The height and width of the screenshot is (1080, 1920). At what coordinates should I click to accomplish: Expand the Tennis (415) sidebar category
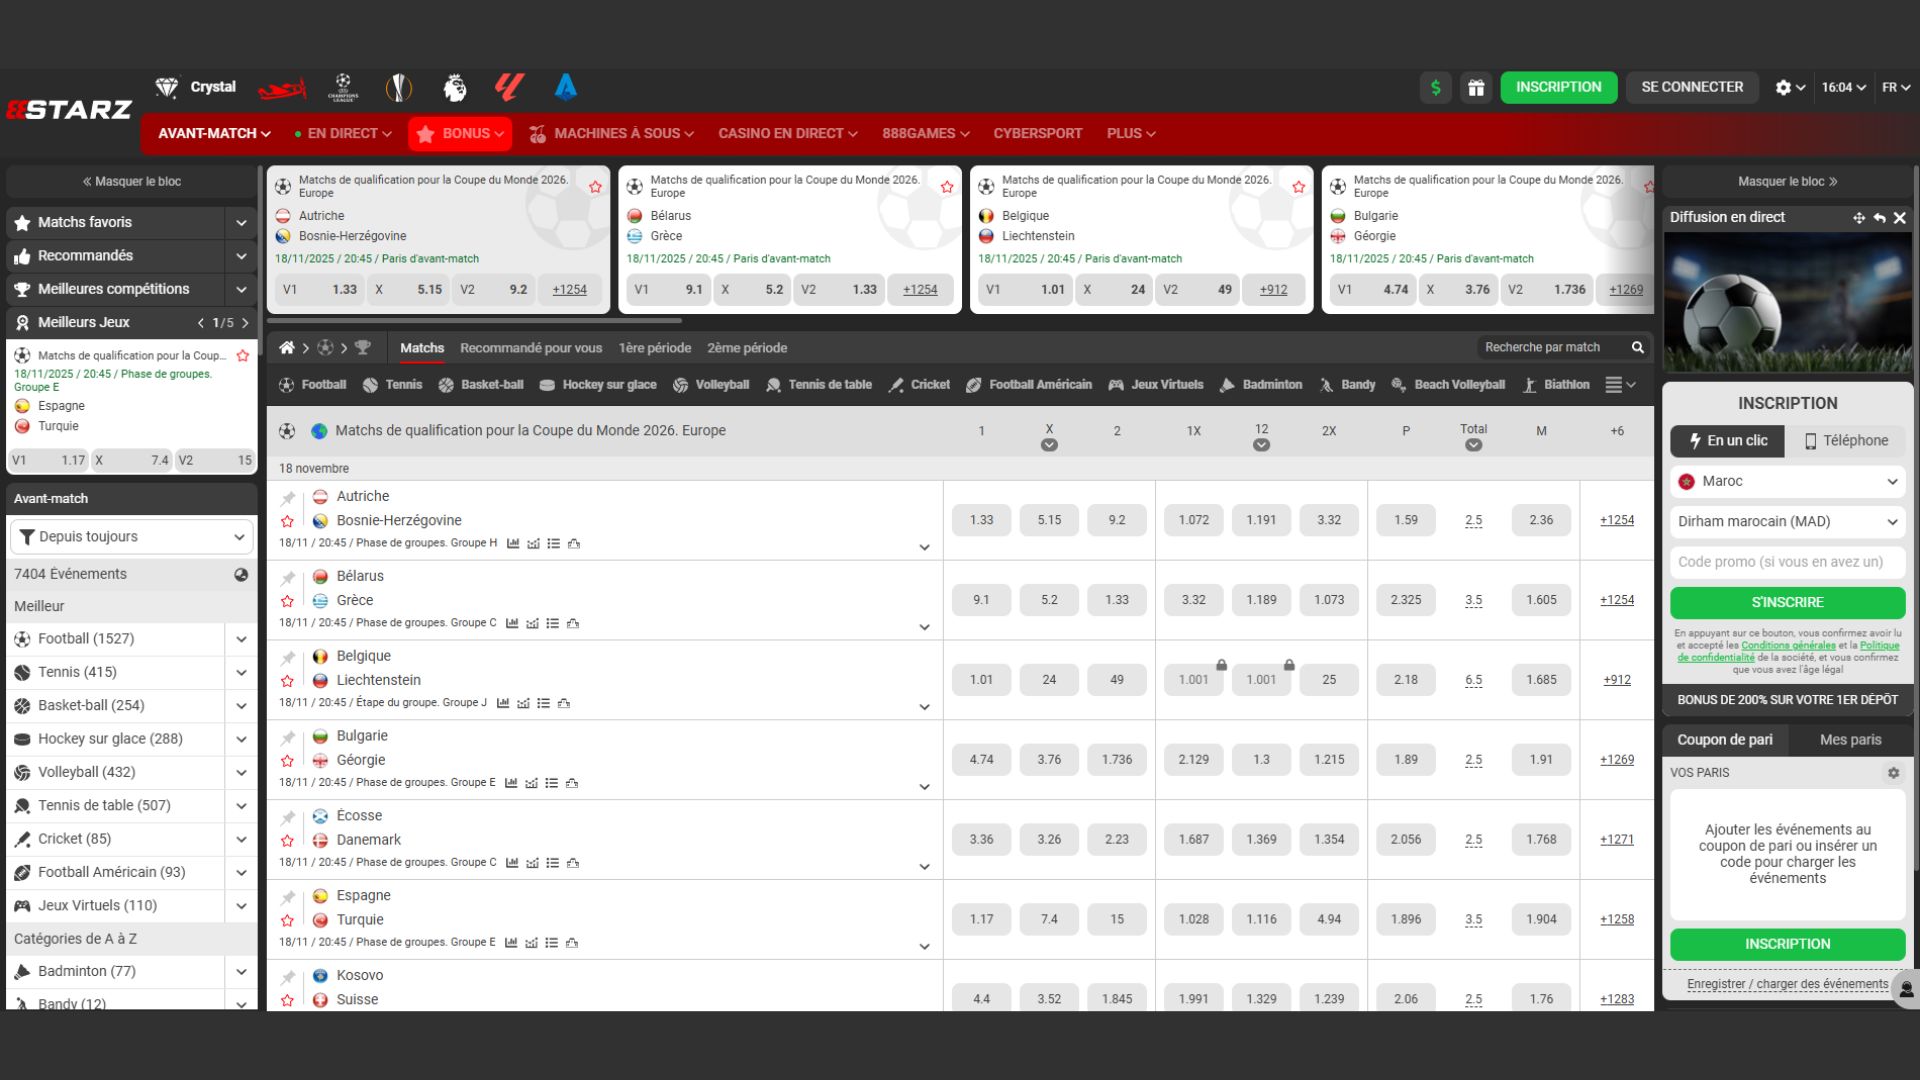(241, 672)
